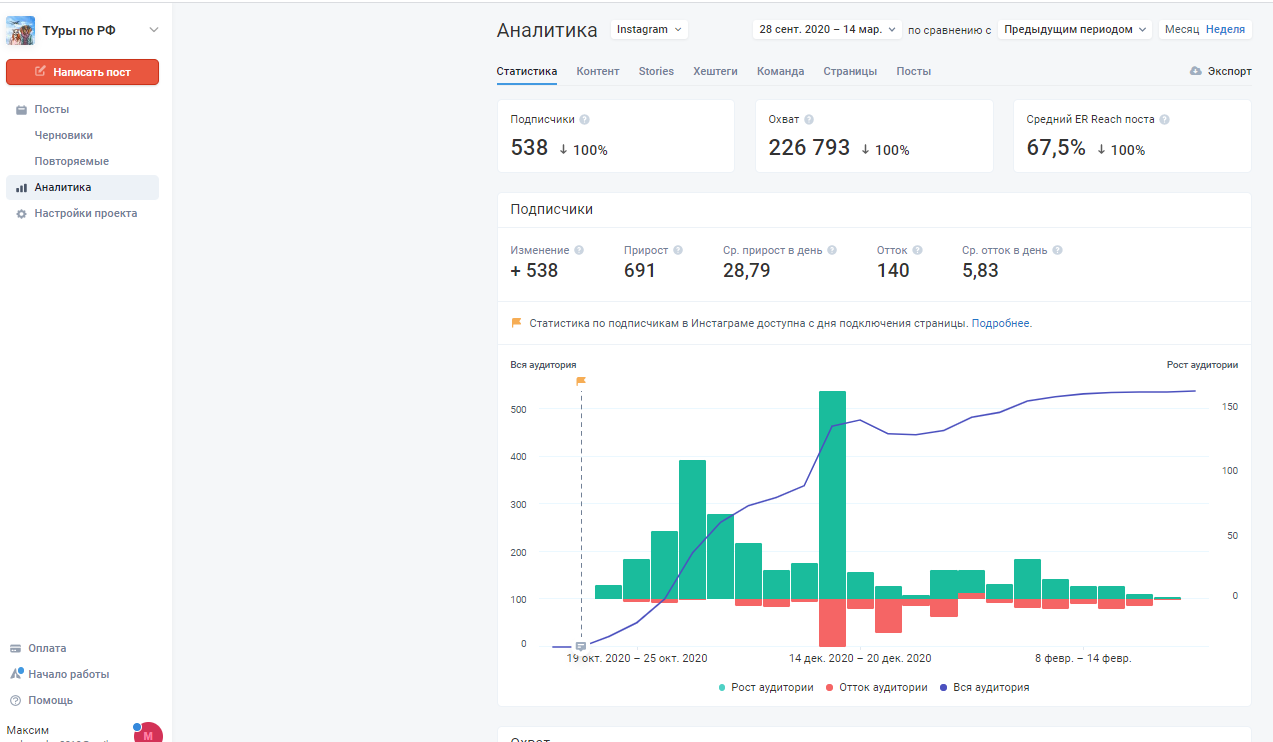
Task: Click the Оплата card icon
Action: [x=16, y=649]
